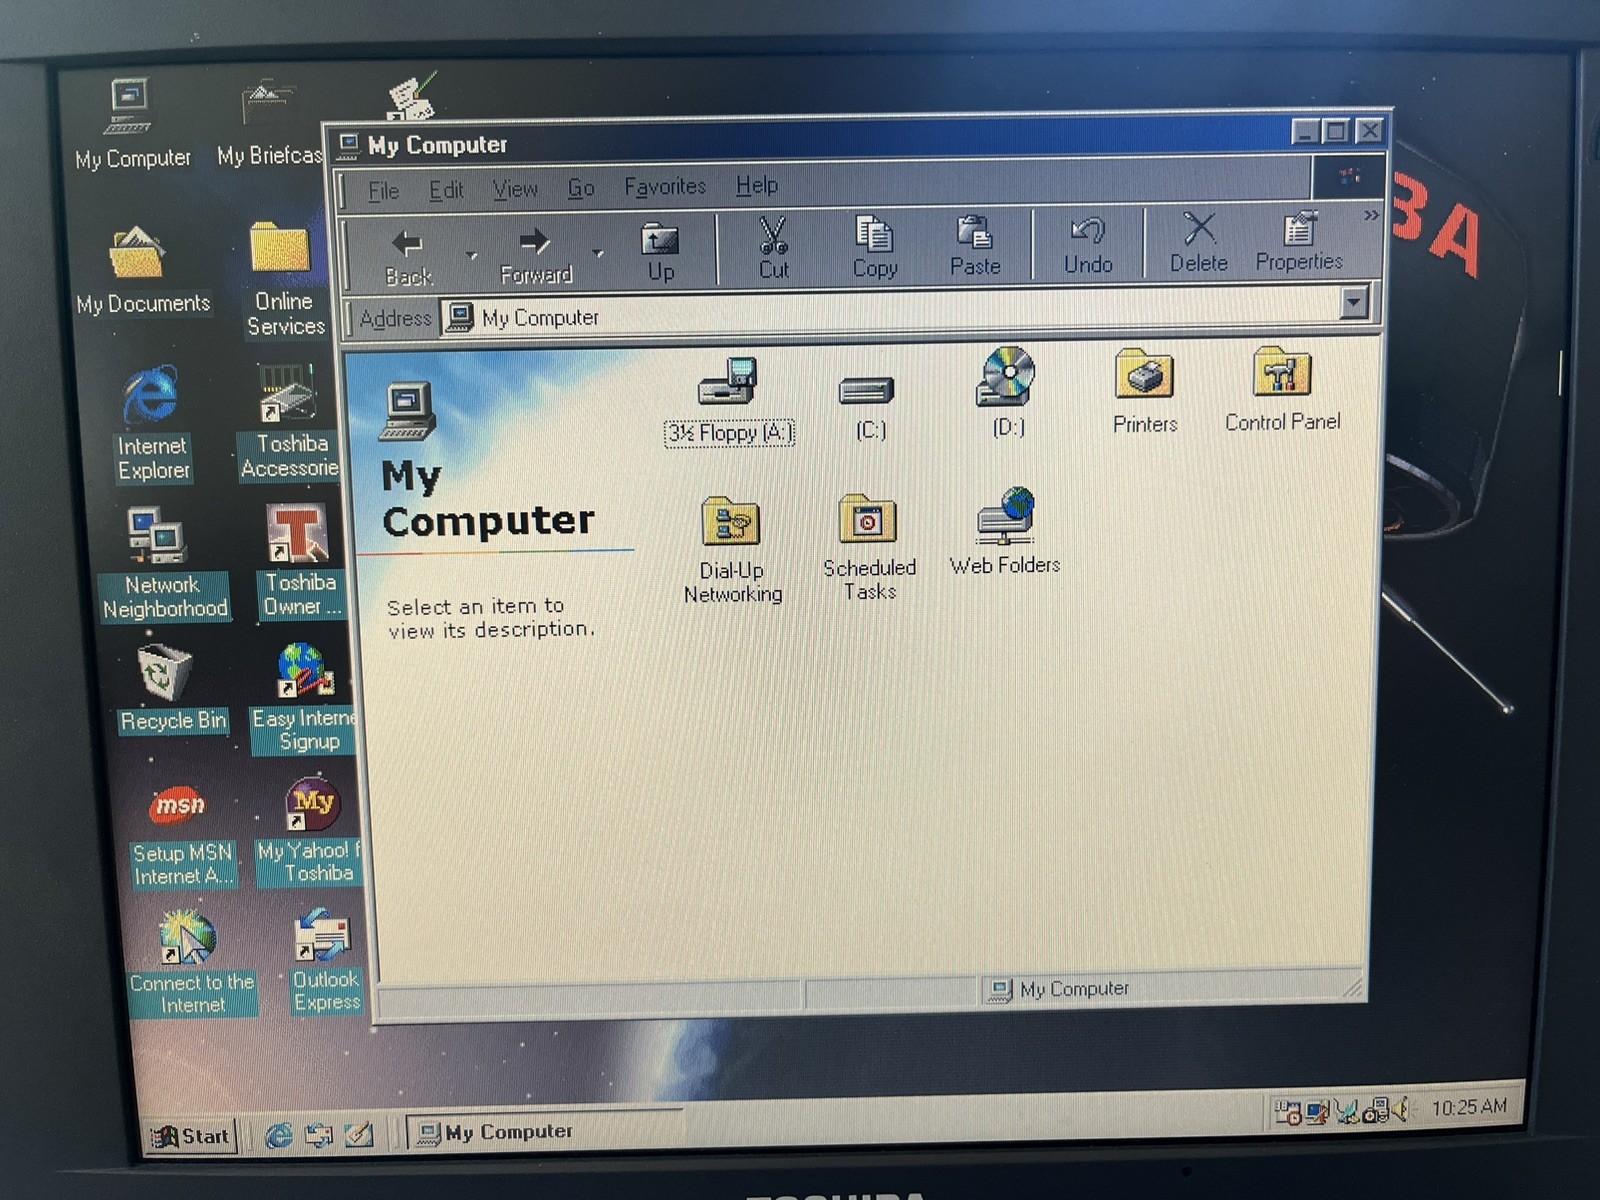Click the Forward toolbar button

coord(536,255)
